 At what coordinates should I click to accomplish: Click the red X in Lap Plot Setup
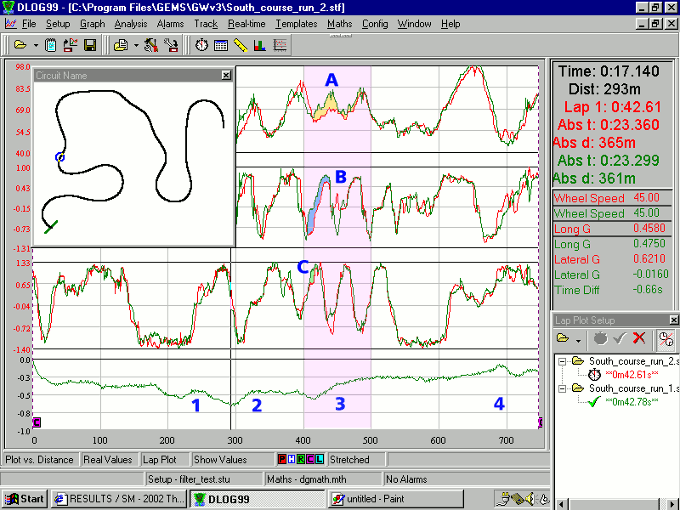pos(639,339)
